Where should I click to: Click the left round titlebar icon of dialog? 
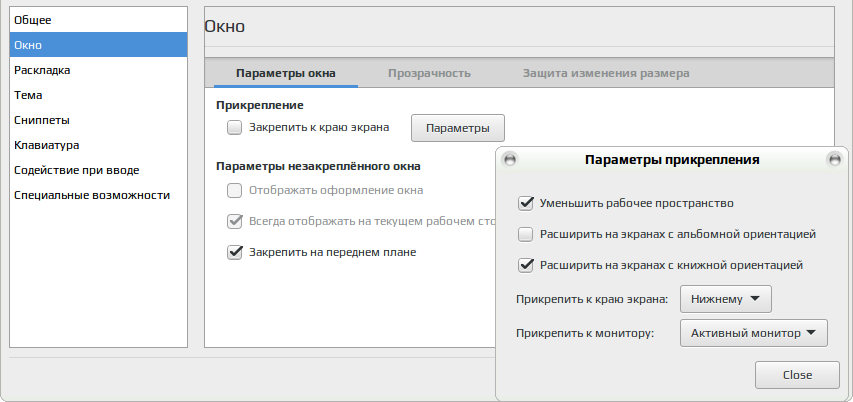pos(510,159)
